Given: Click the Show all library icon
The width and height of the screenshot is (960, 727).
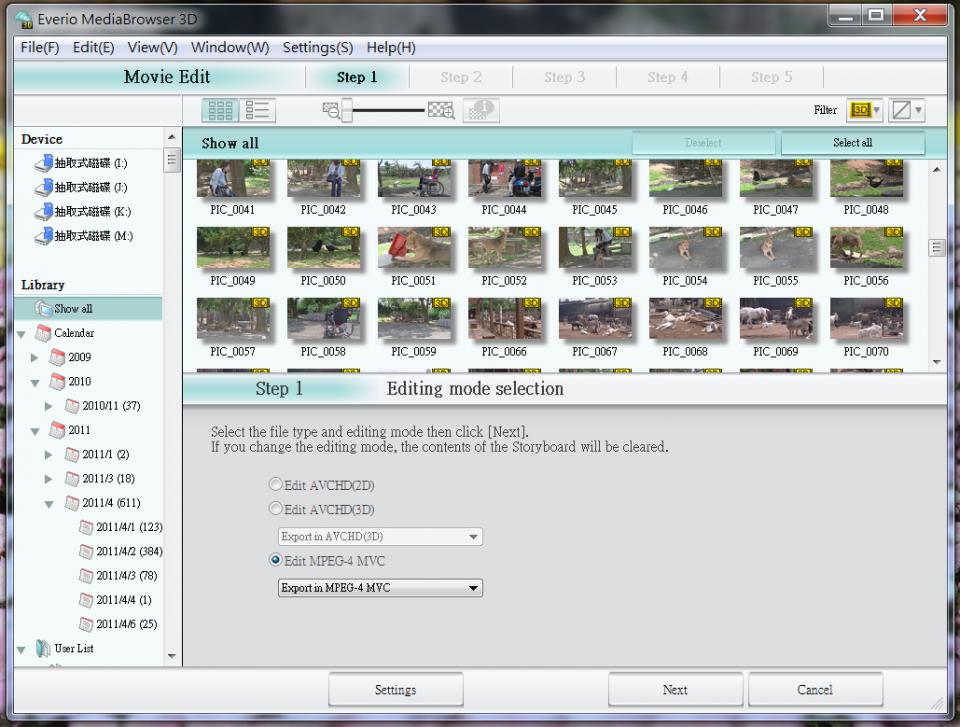Looking at the screenshot, I should click(x=44, y=309).
